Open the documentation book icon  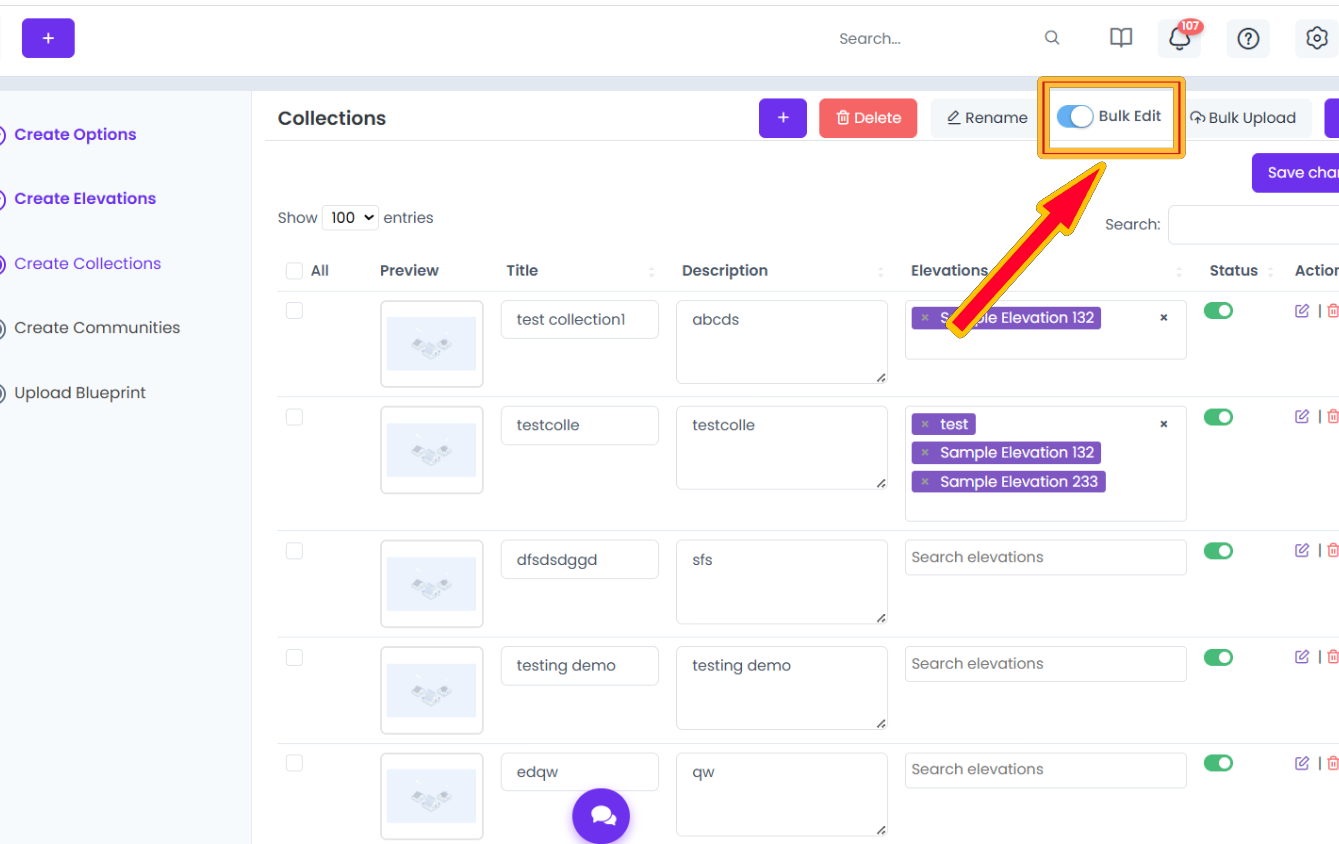pyautogui.click(x=1121, y=38)
